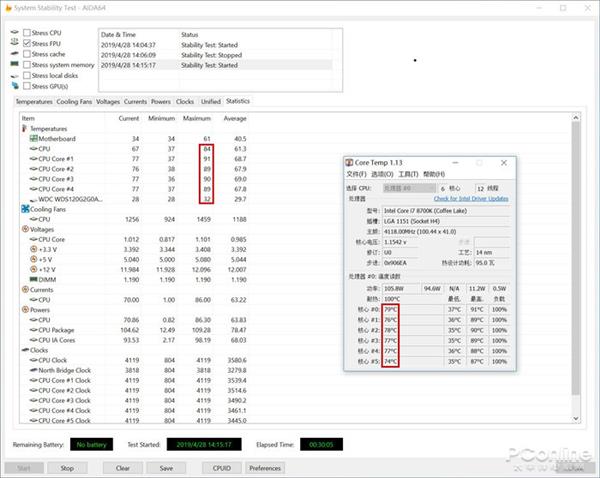Enable the Stress system memory checkbox
Screen dimensions: 600x478
[26, 64]
